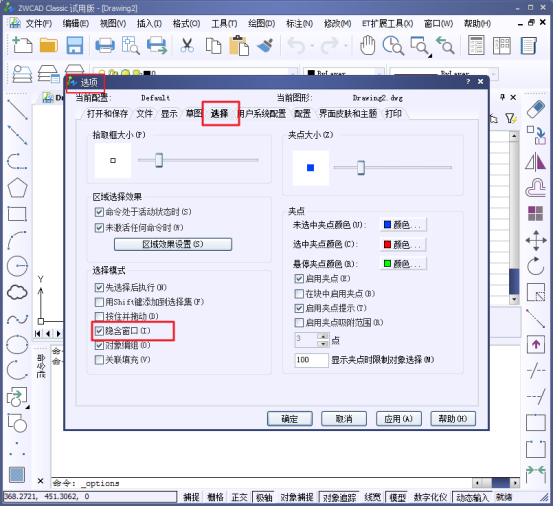Toggle 隐含窗口 checkbox

99,331
